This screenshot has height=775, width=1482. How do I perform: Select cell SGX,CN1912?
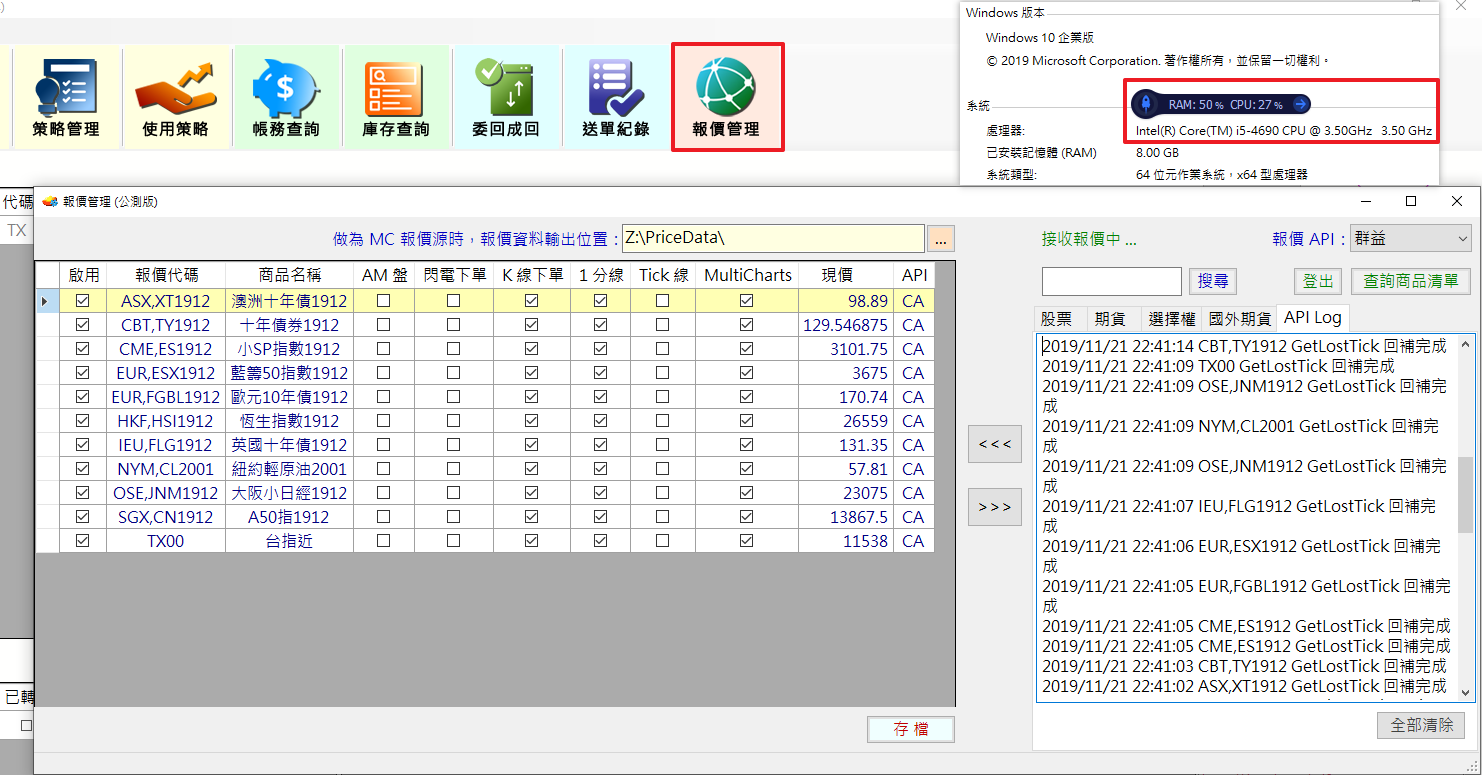click(x=167, y=517)
